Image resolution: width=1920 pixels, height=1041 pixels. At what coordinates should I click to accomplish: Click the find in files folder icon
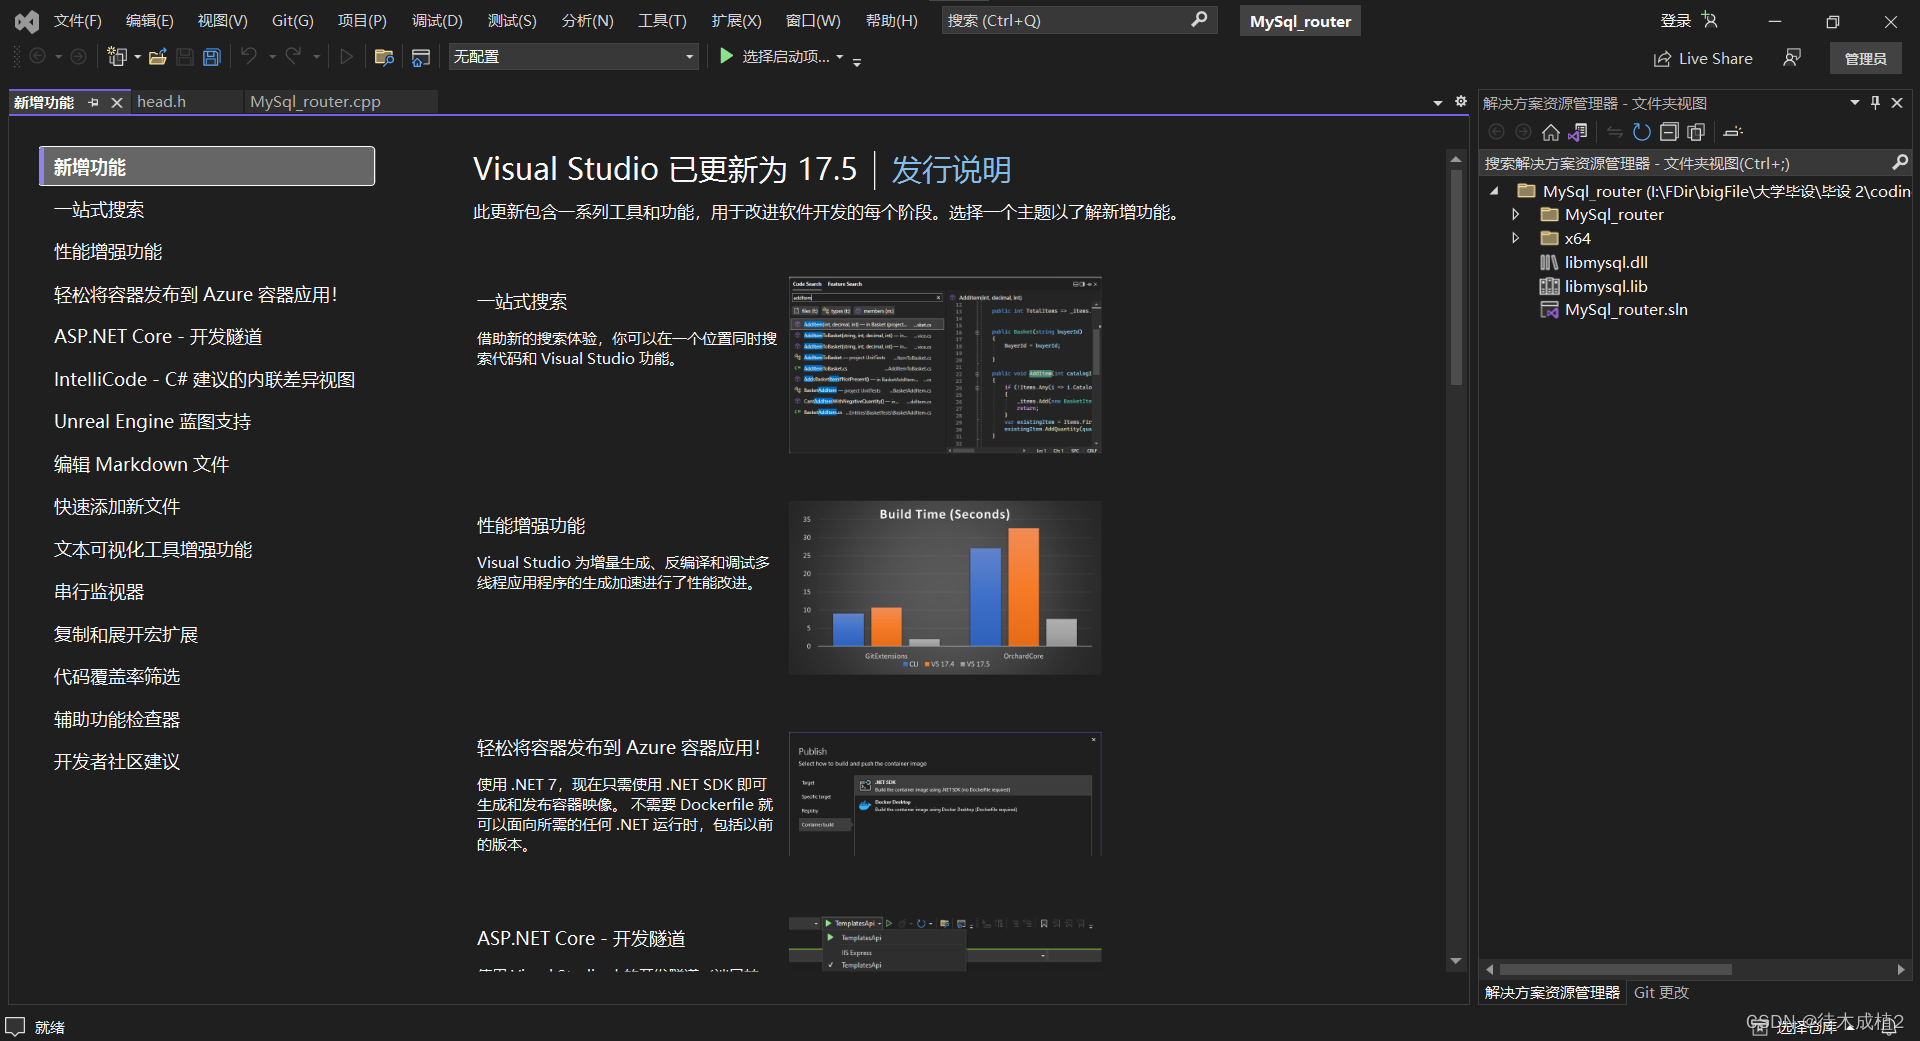[x=384, y=57]
